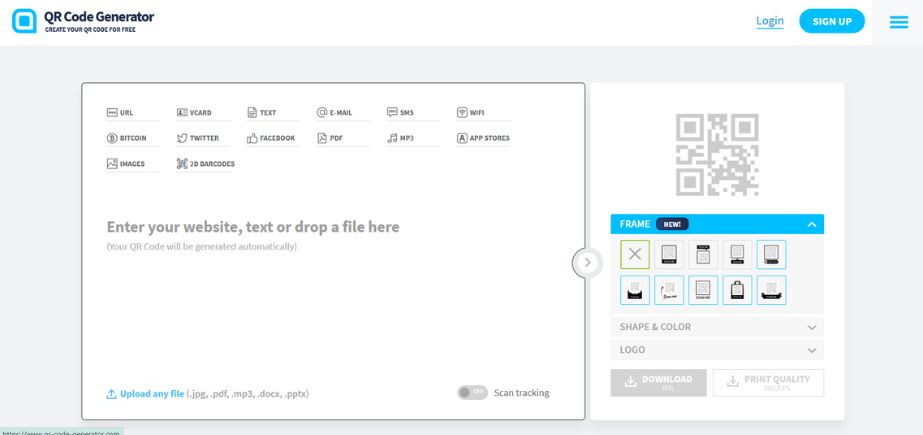Click the Upload any file link

(x=145, y=394)
